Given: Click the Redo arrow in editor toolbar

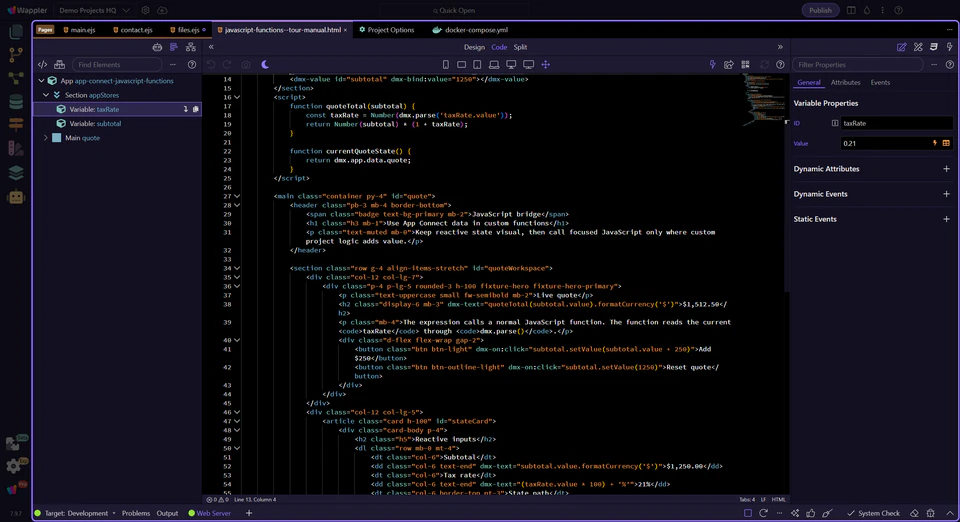Looking at the screenshot, I should tap(227, 64).
